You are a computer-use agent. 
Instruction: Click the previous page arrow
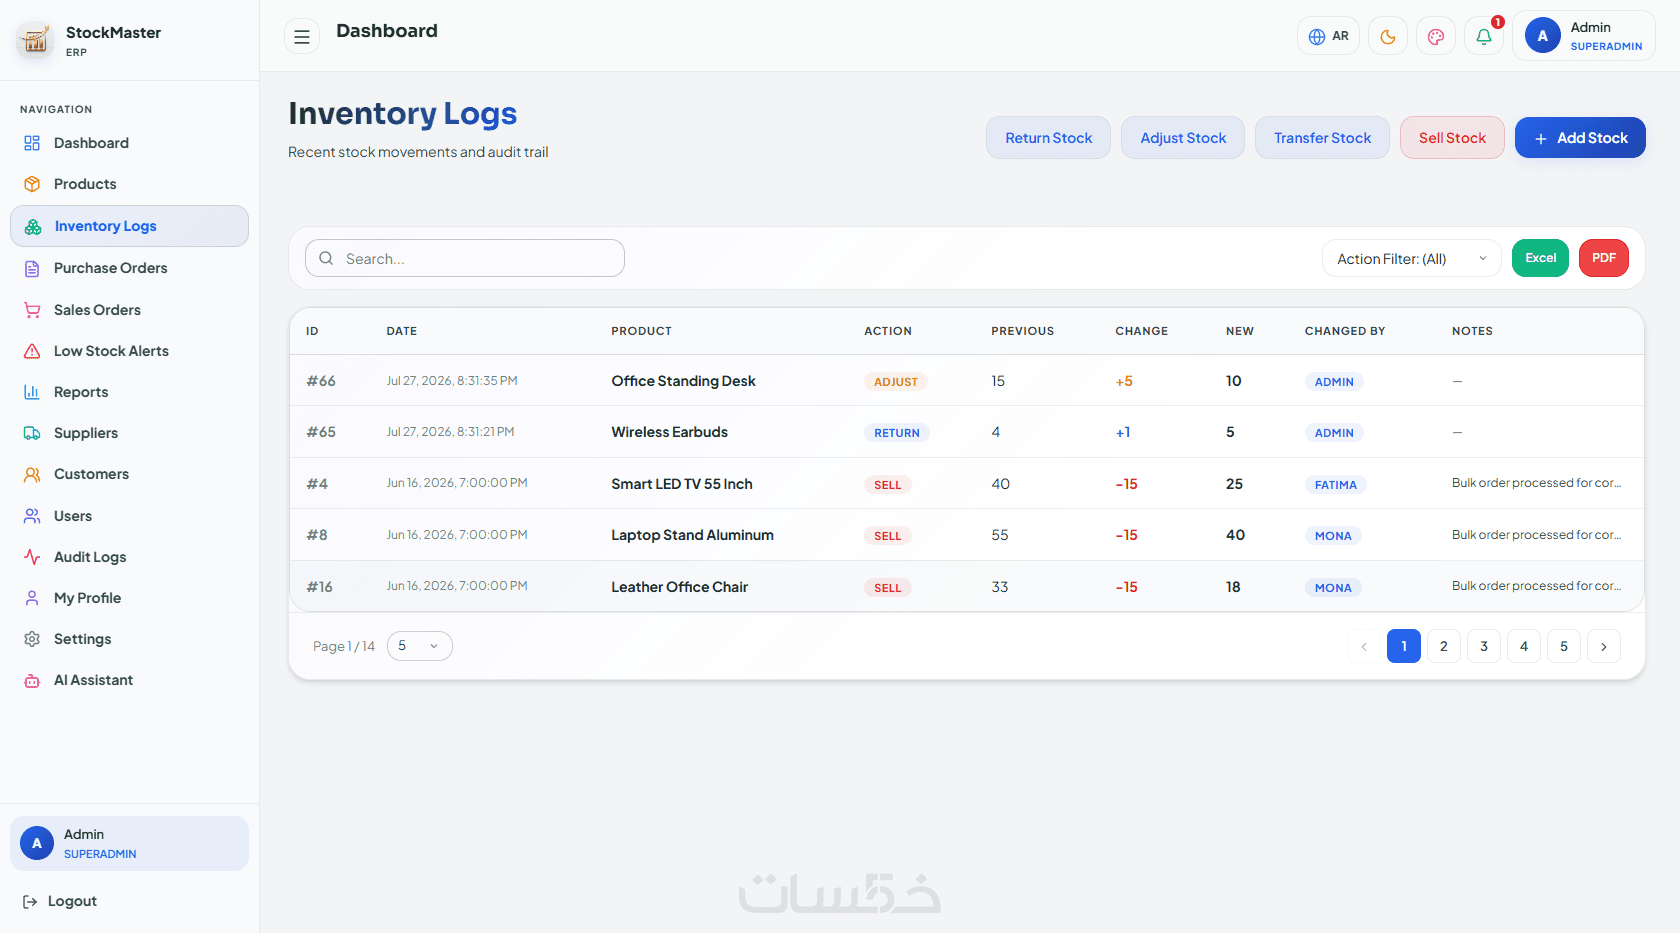tap(1364, 646)
